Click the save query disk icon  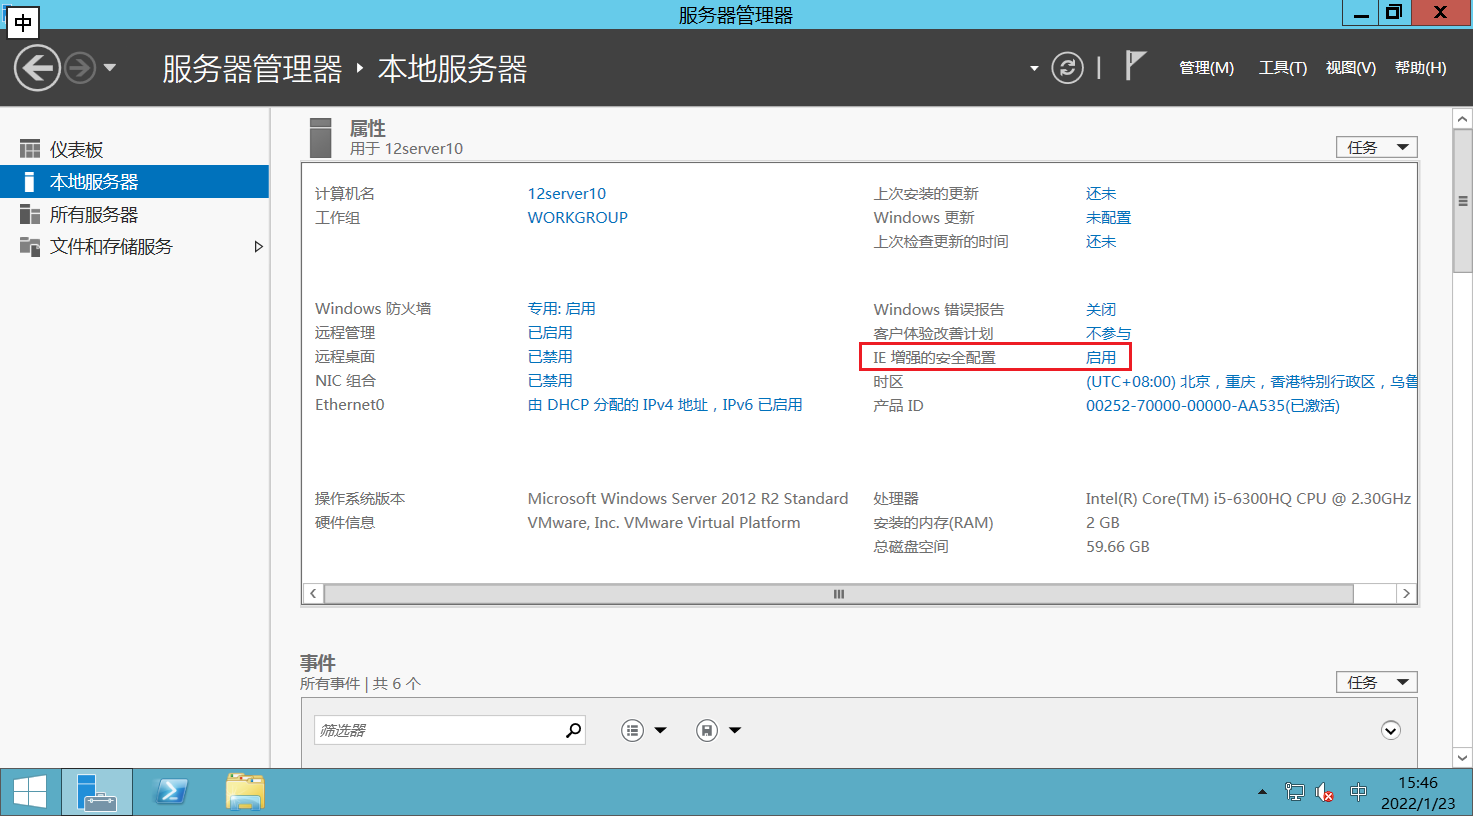(707, 730)
